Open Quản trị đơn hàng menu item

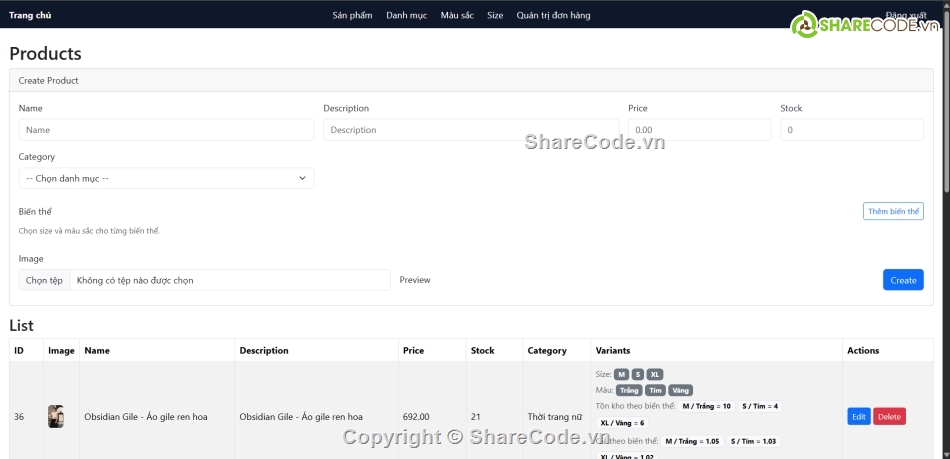[x=553, y=15]
